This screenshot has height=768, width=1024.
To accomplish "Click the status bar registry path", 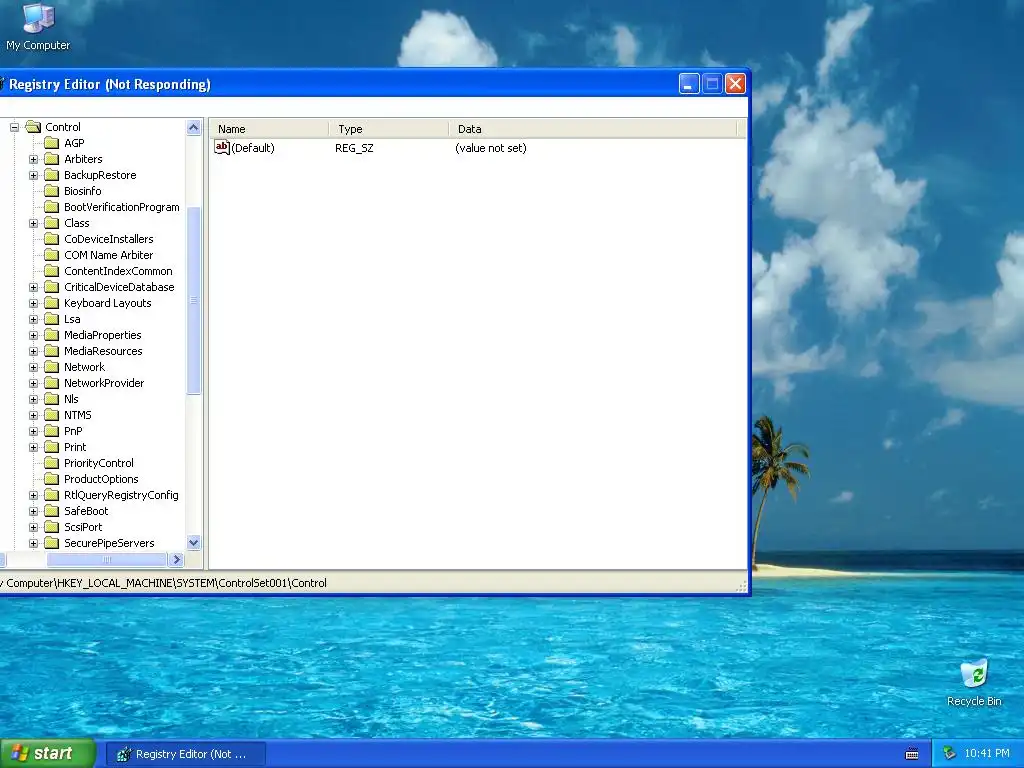I will (163, 583).
